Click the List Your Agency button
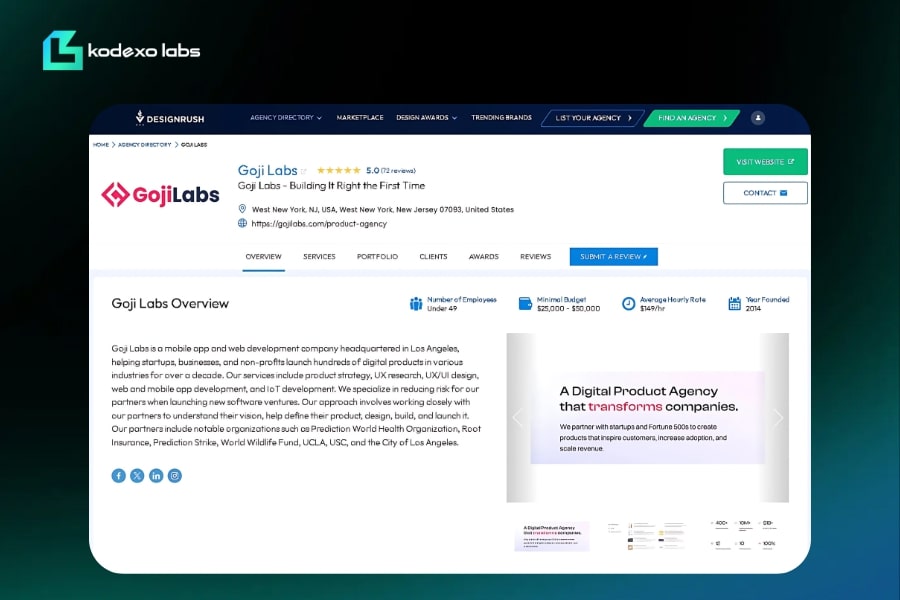The height and width of the screenshot is (600, 900). [593, 118]
